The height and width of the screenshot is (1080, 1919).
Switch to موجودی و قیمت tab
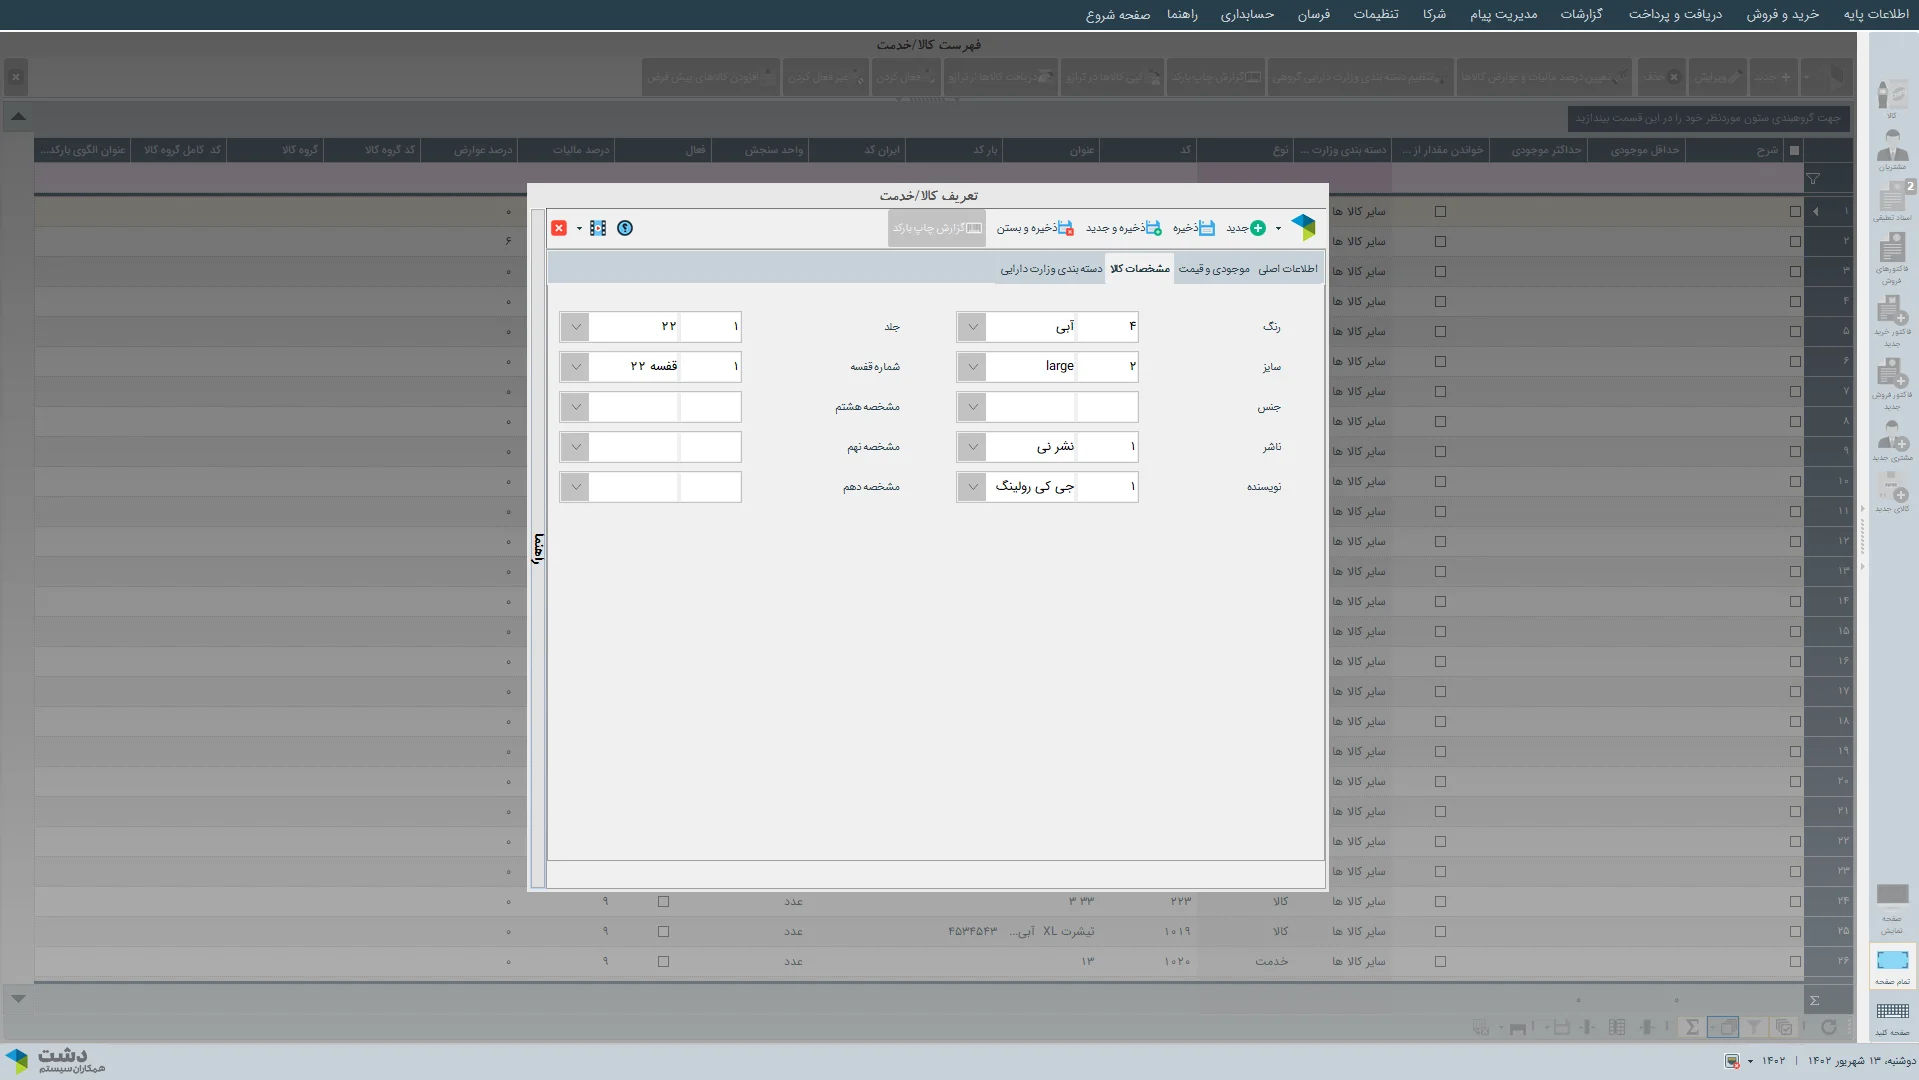(x=1213, y=269)
